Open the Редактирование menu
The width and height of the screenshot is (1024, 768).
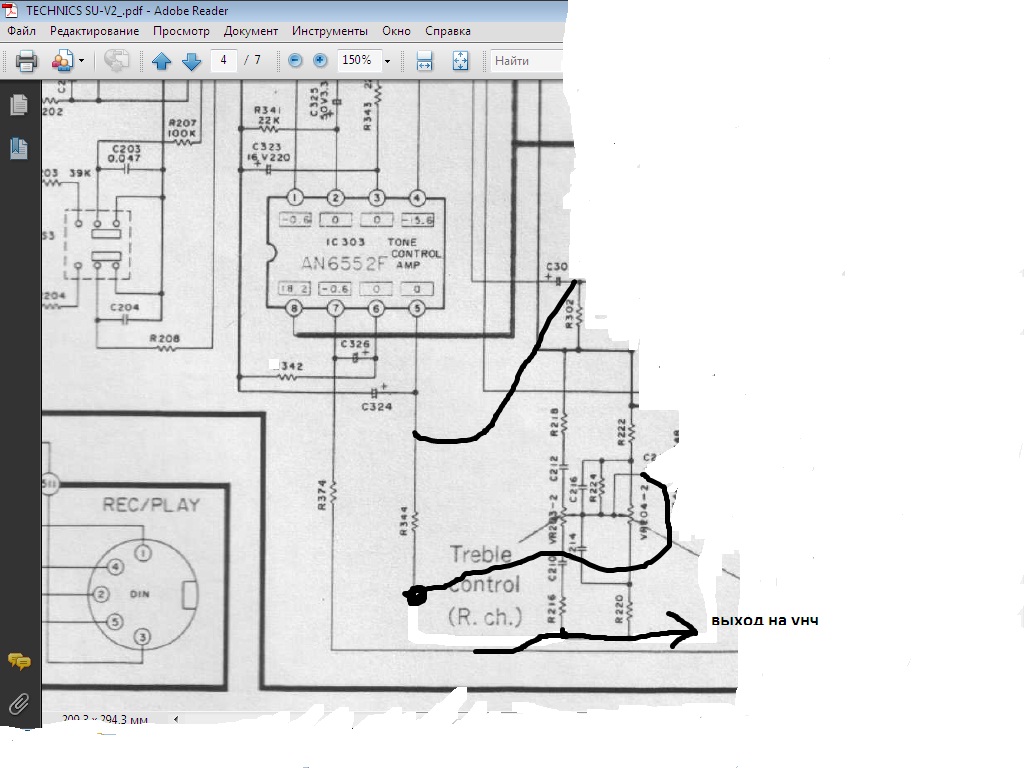(95, 31)
